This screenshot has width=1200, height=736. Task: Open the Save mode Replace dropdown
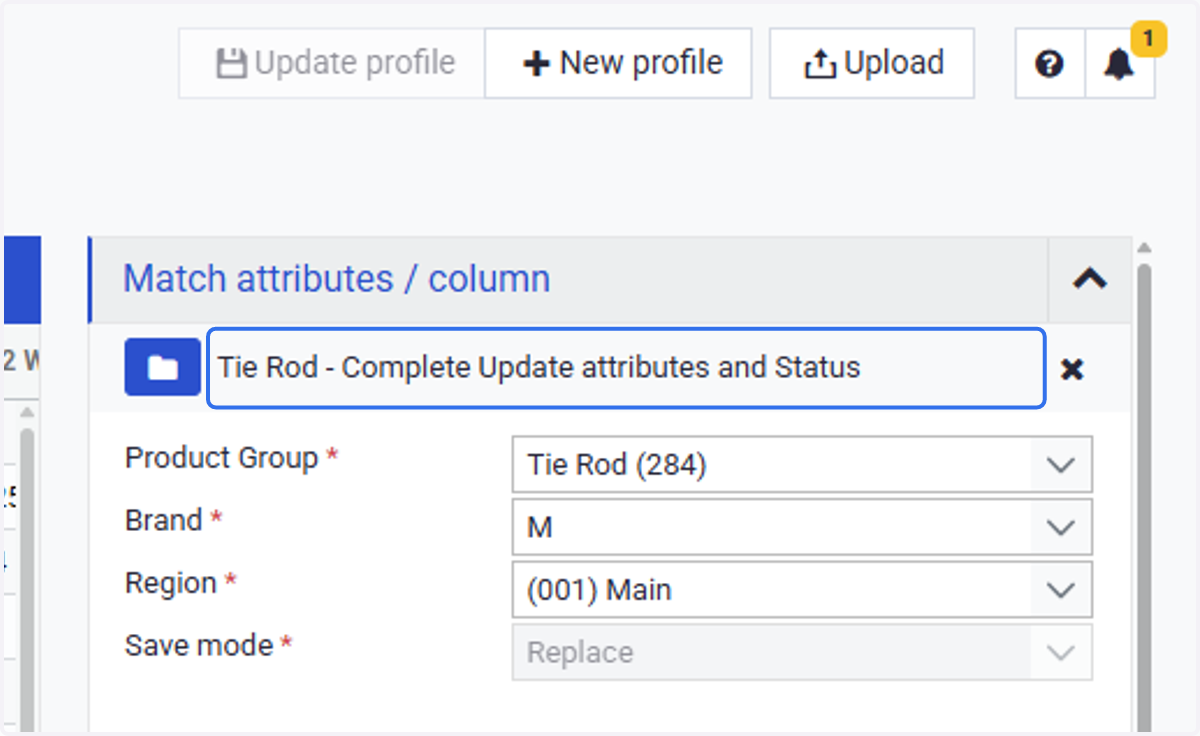point(802,652)
